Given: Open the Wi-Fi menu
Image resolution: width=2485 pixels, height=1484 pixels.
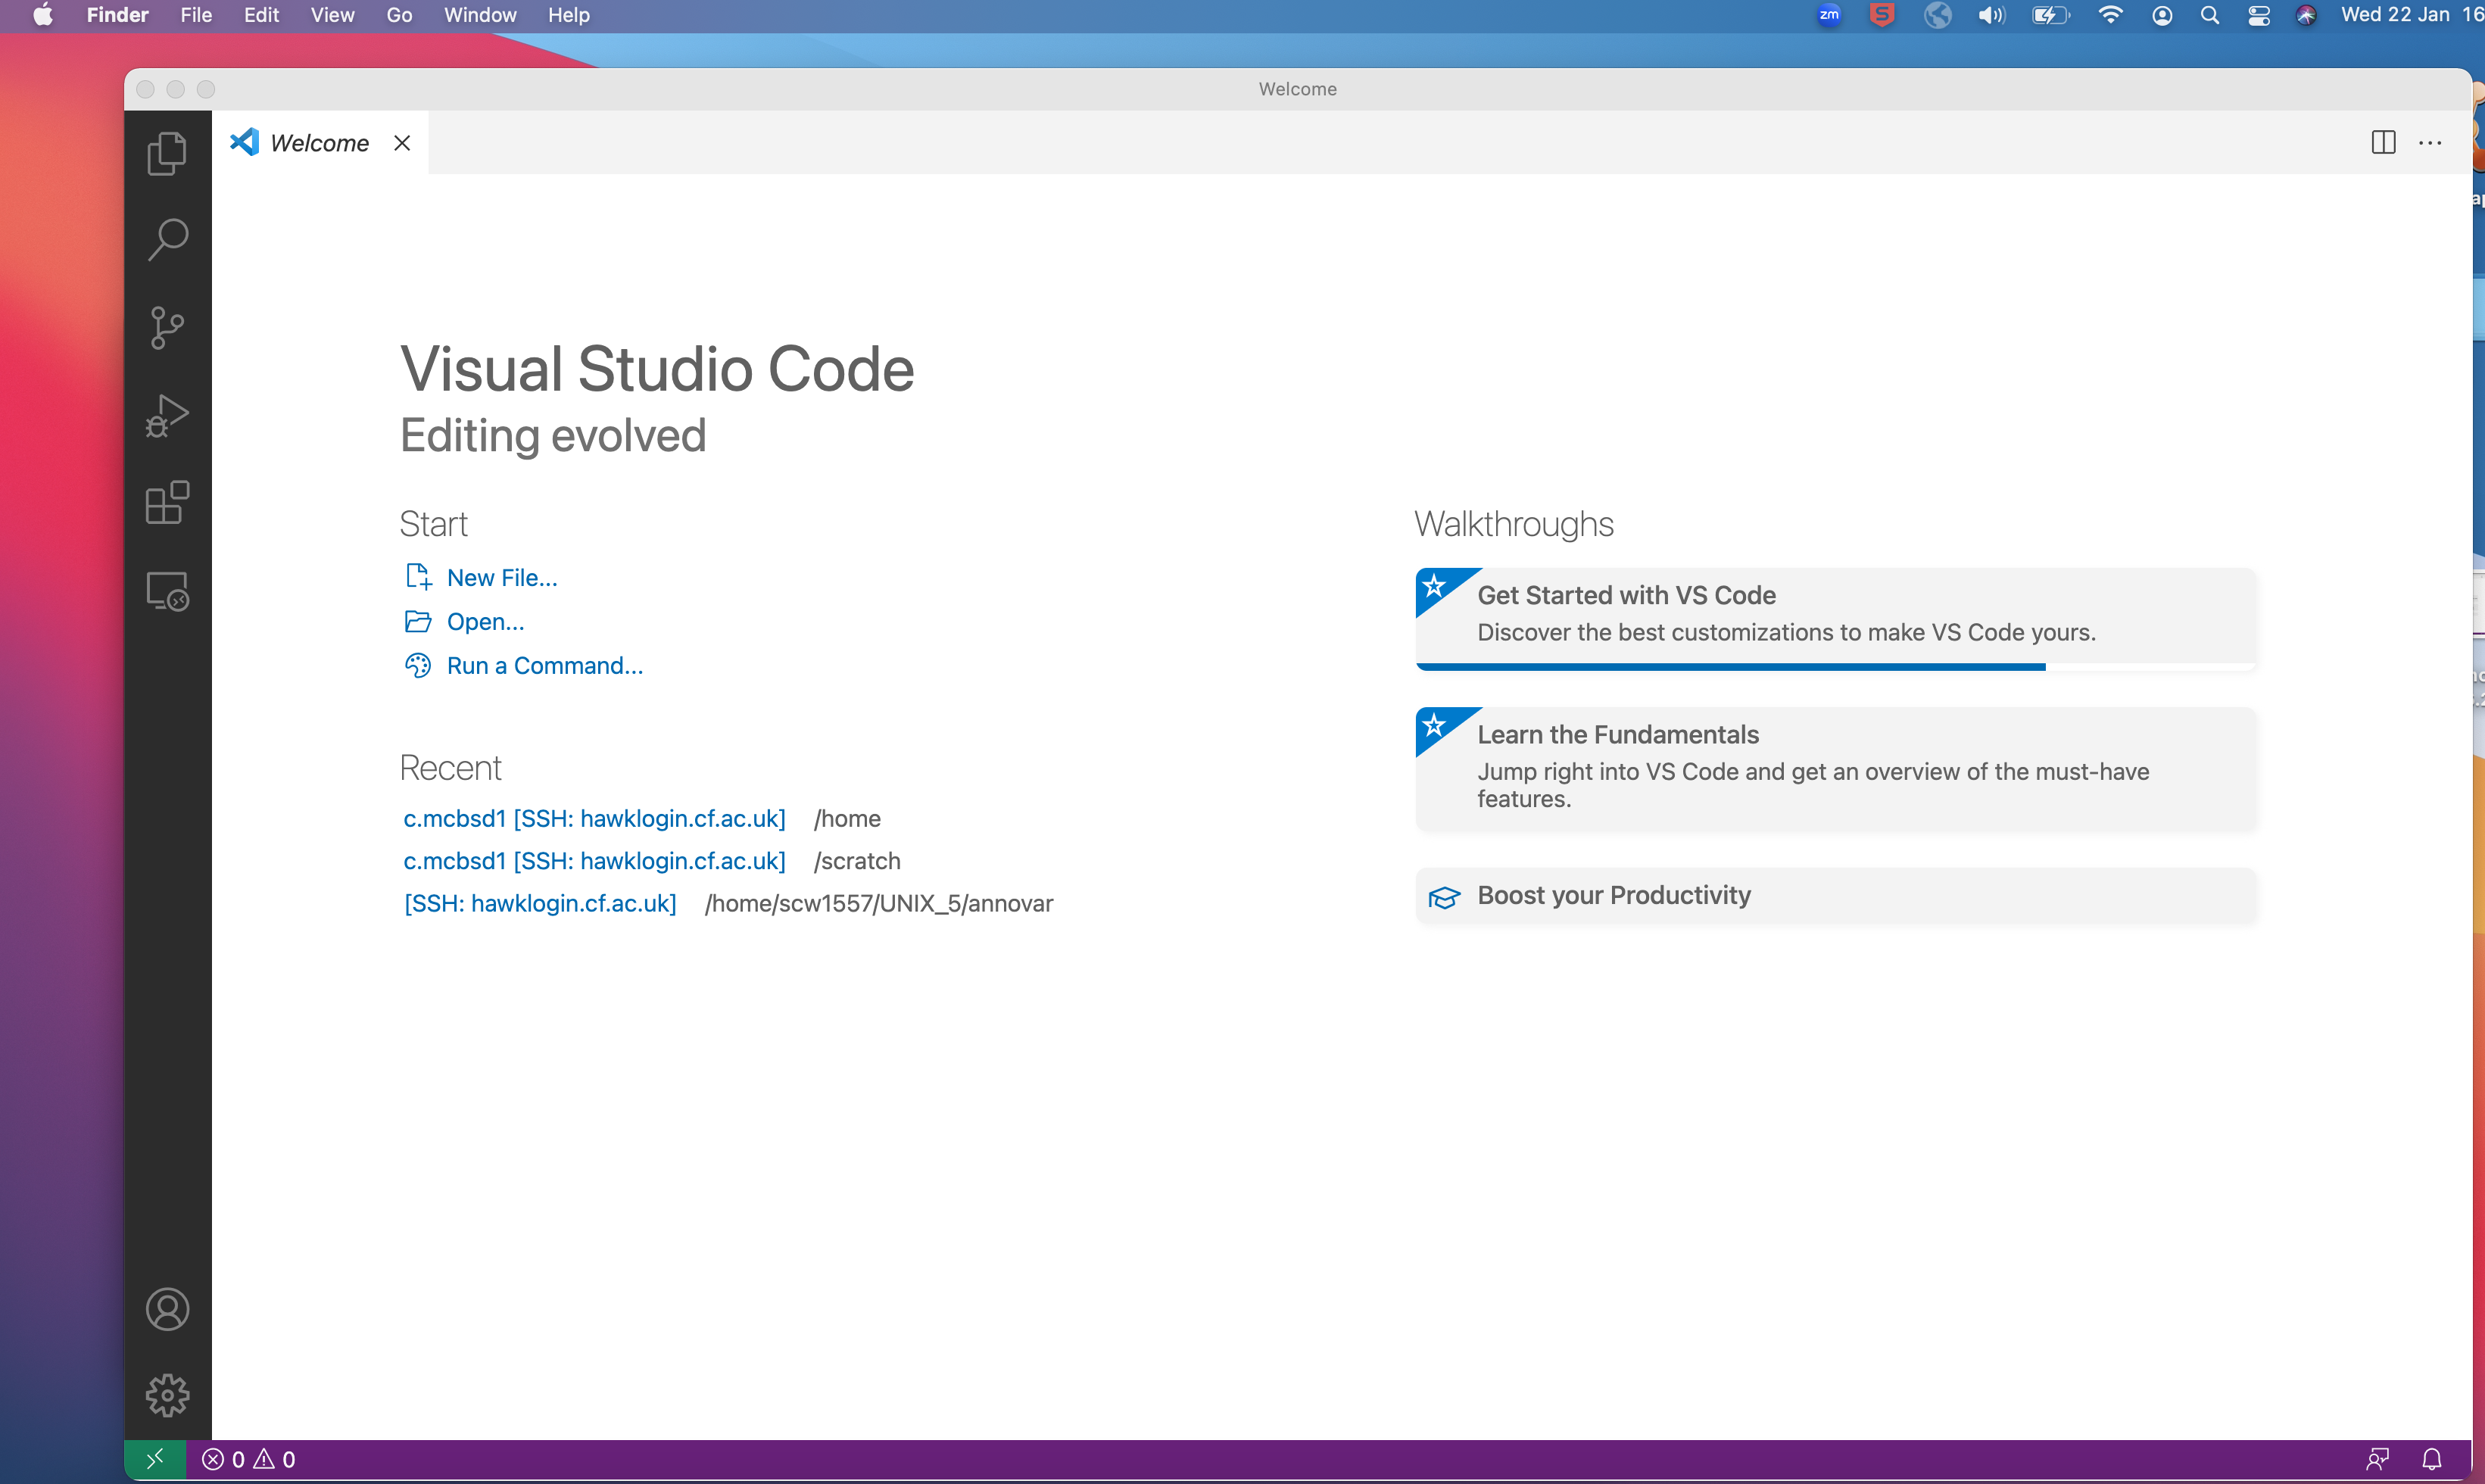Looking at the screenshot, I should [2110, 15].
